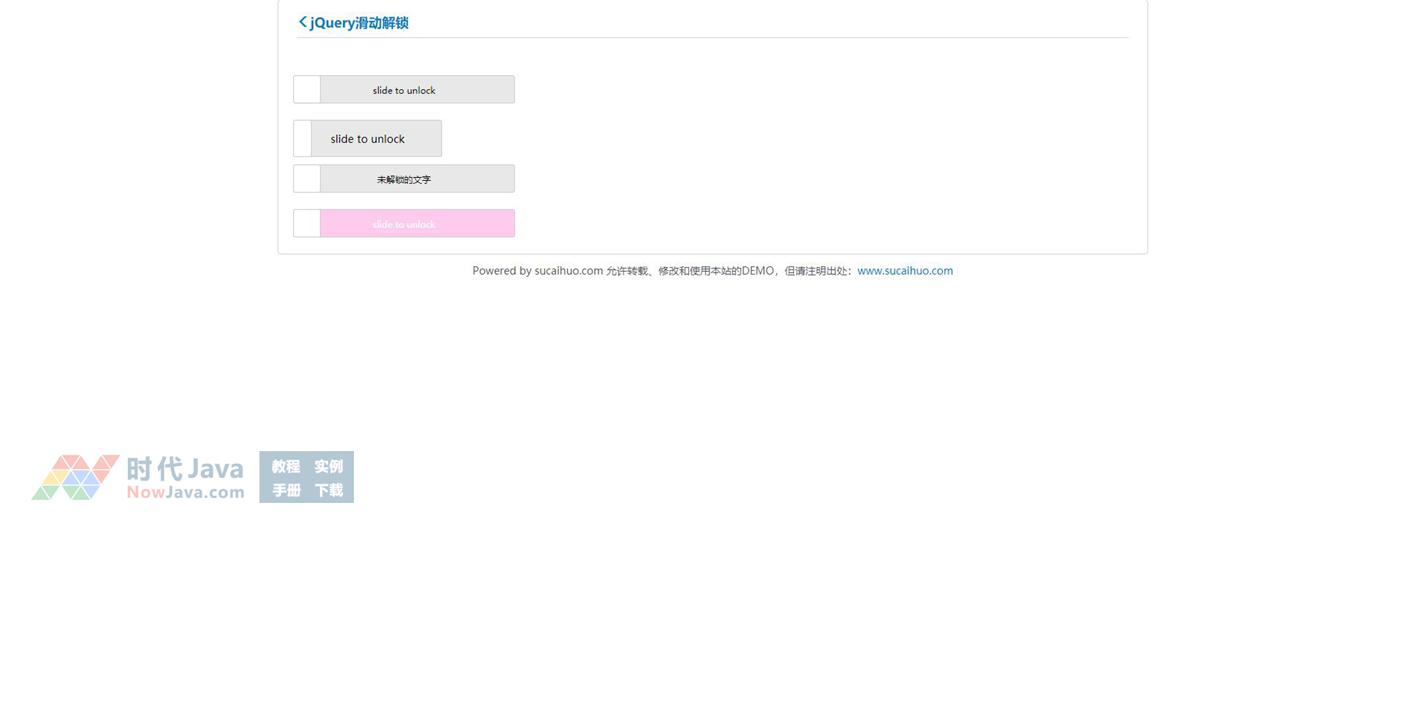
Task: Click the handle of the pink slider
Action: click(x=307, y=223)
